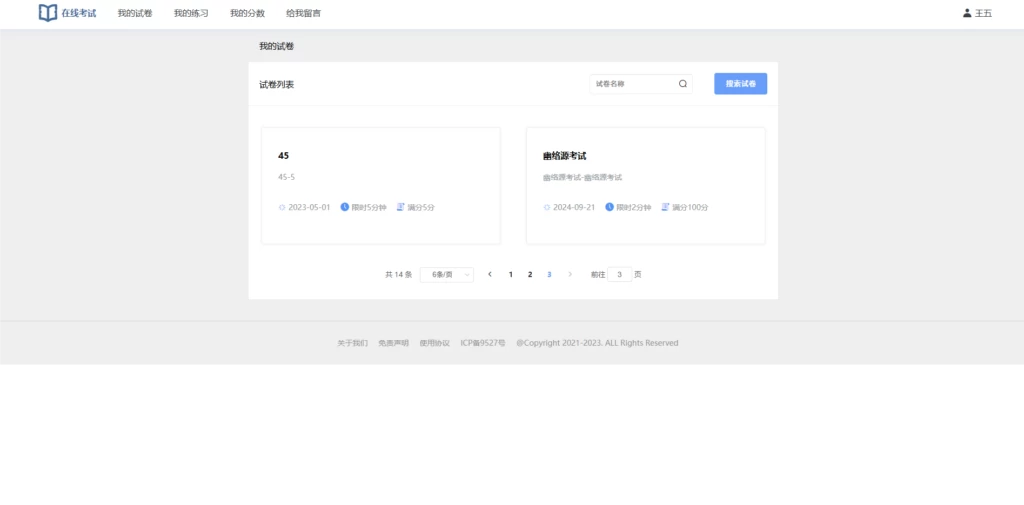
Task: Click the 前往 page number input box
Action: [619, 274]
